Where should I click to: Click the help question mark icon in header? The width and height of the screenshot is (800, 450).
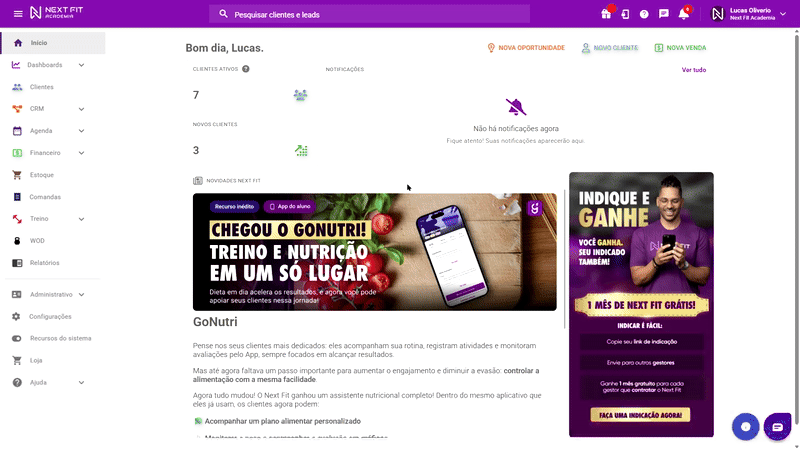(x=644, y=14)
